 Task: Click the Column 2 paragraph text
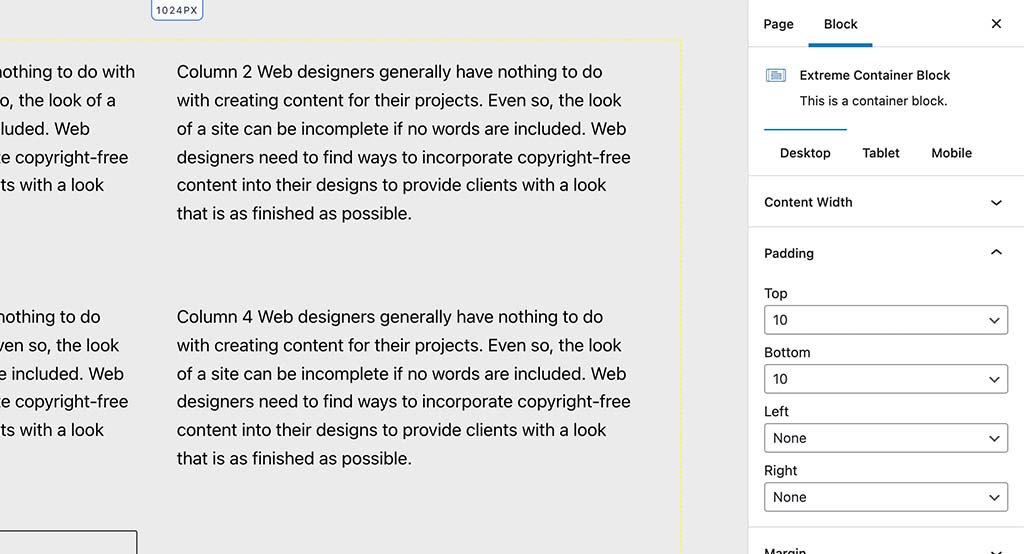tap(404, 142)
